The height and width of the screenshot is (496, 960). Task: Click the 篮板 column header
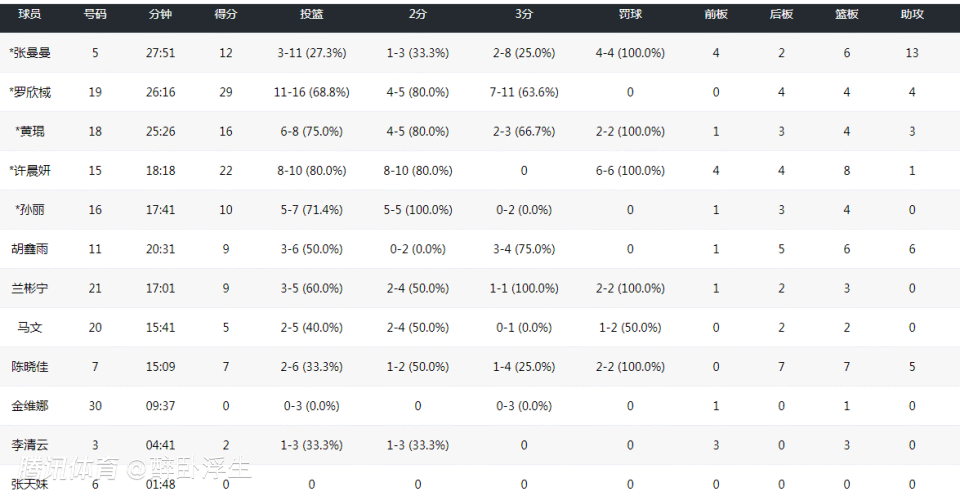pos(847,15)
